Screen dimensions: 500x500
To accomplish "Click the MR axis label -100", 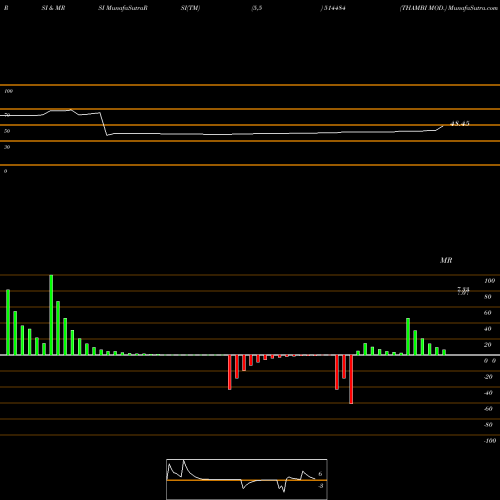I will pyautogui.click(x=490, y=441).
